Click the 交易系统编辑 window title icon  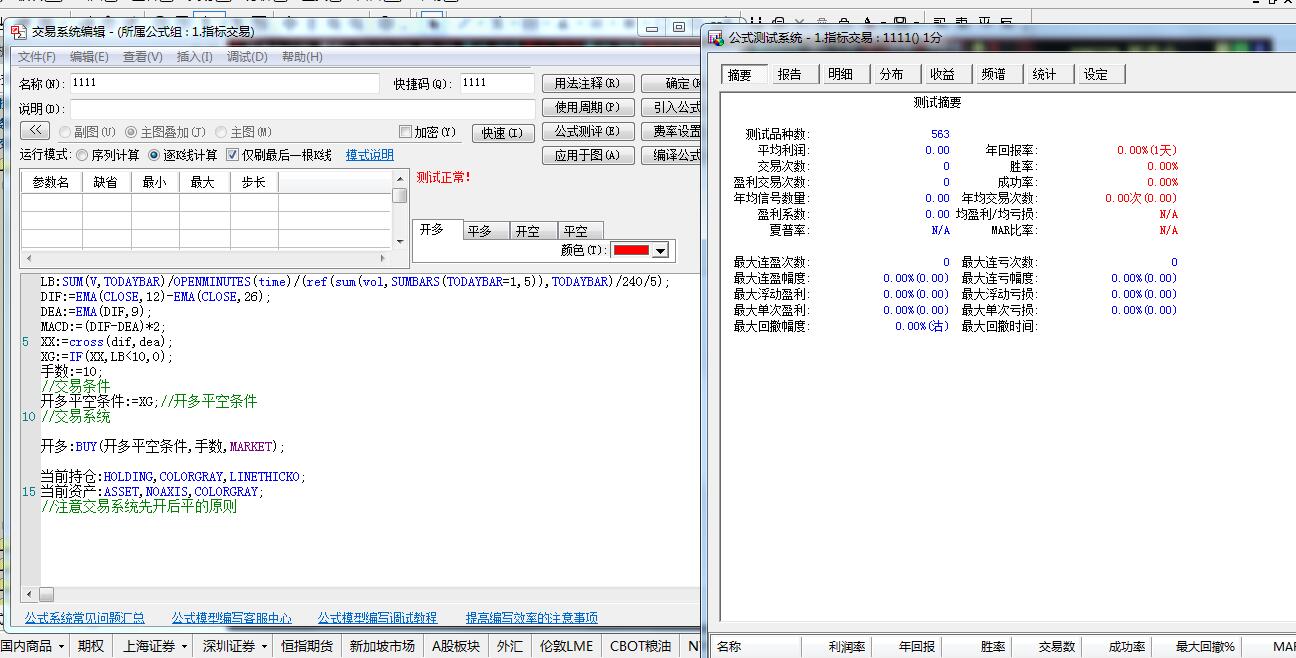coord(18,31)
